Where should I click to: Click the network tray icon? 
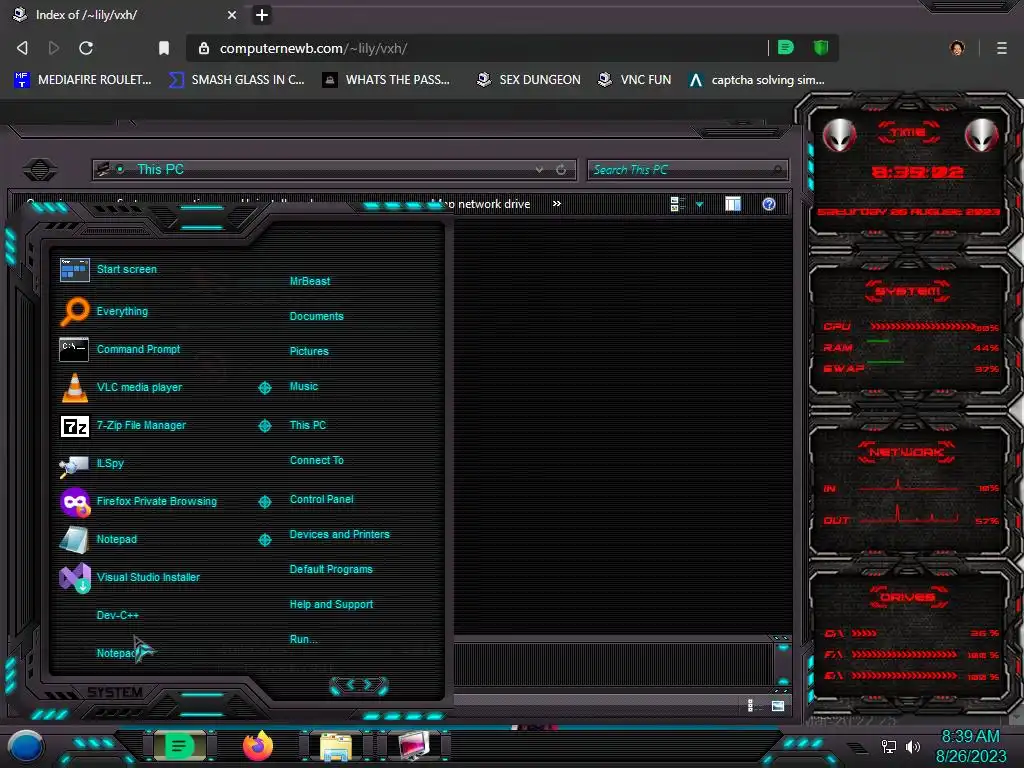coord(888,746)
